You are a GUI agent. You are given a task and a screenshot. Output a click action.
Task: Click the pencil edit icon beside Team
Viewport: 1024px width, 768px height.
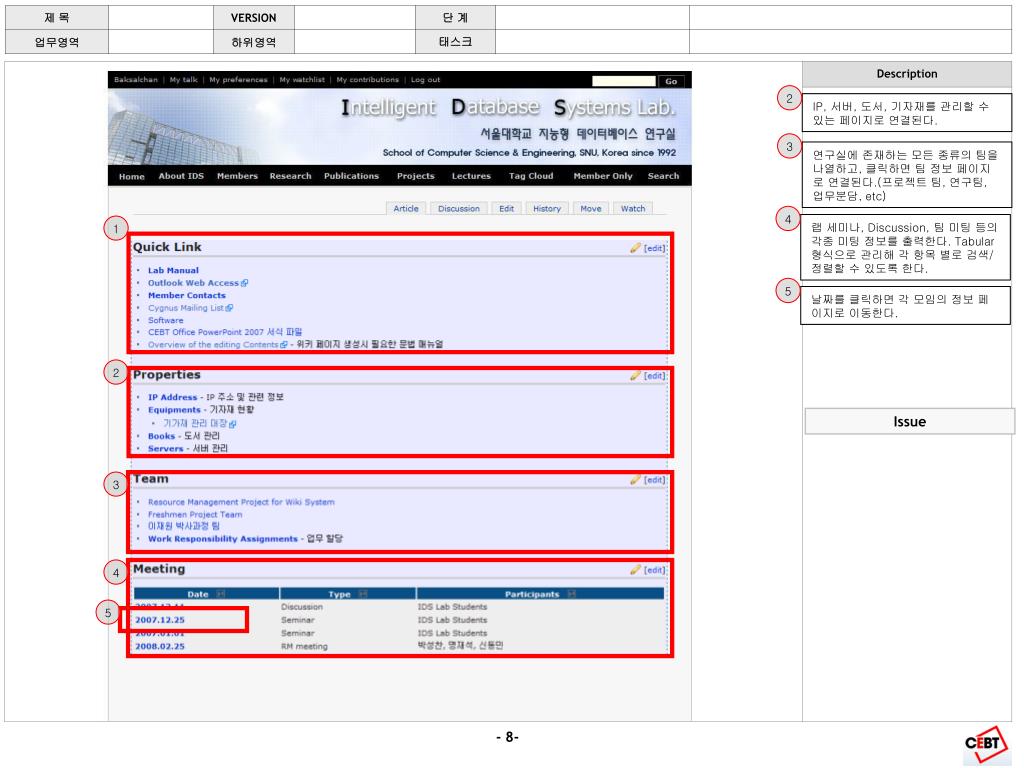pyautogui.click(x=635, y=480)
